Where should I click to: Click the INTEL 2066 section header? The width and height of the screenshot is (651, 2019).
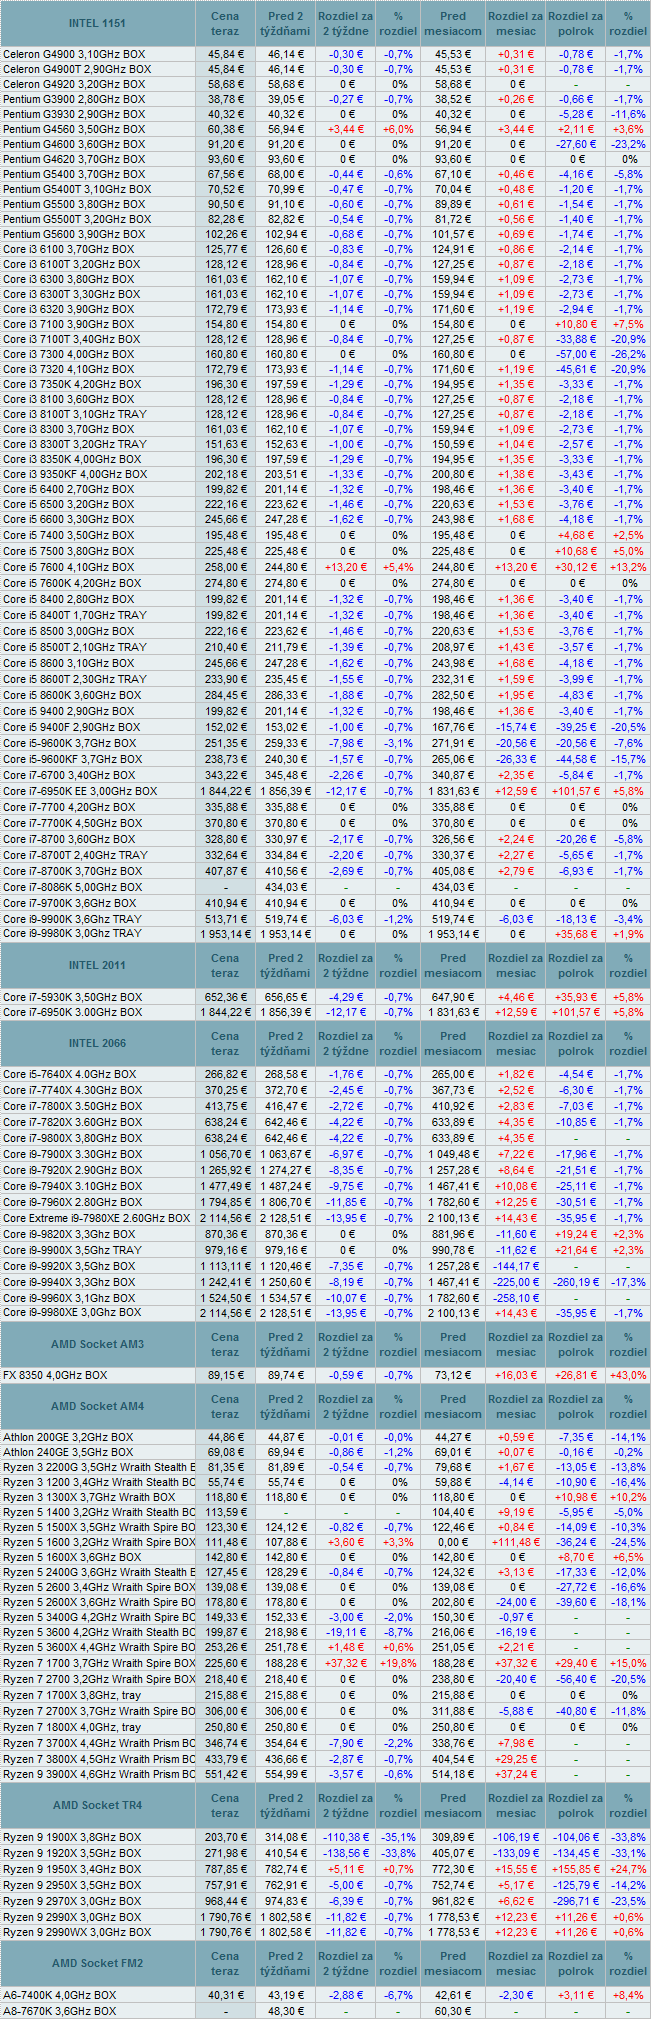coord(97,1044)
